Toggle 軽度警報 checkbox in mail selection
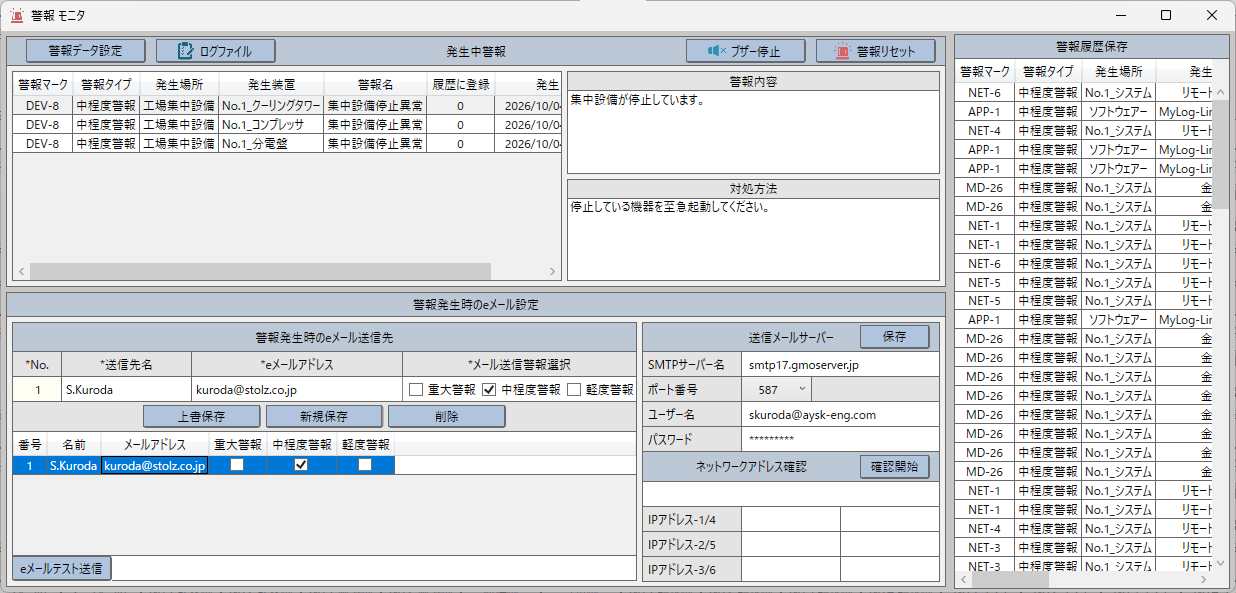Image resolution: width=1236 pixels, height=593 pixels. point(574,389)
